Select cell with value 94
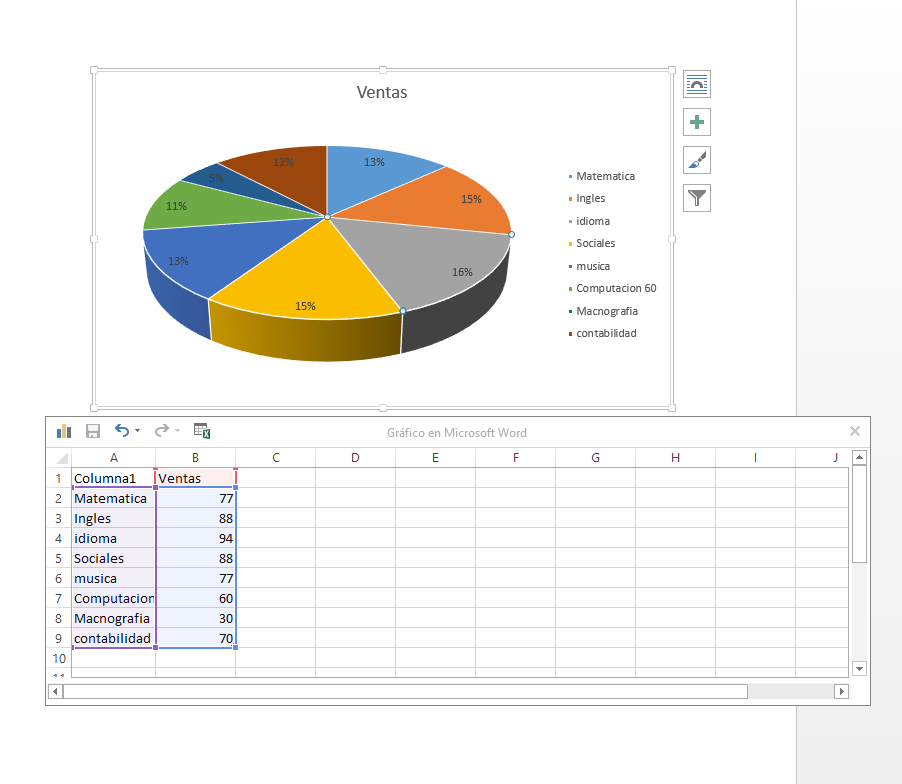Screen dimensions: 902x784 click(196, 538)
